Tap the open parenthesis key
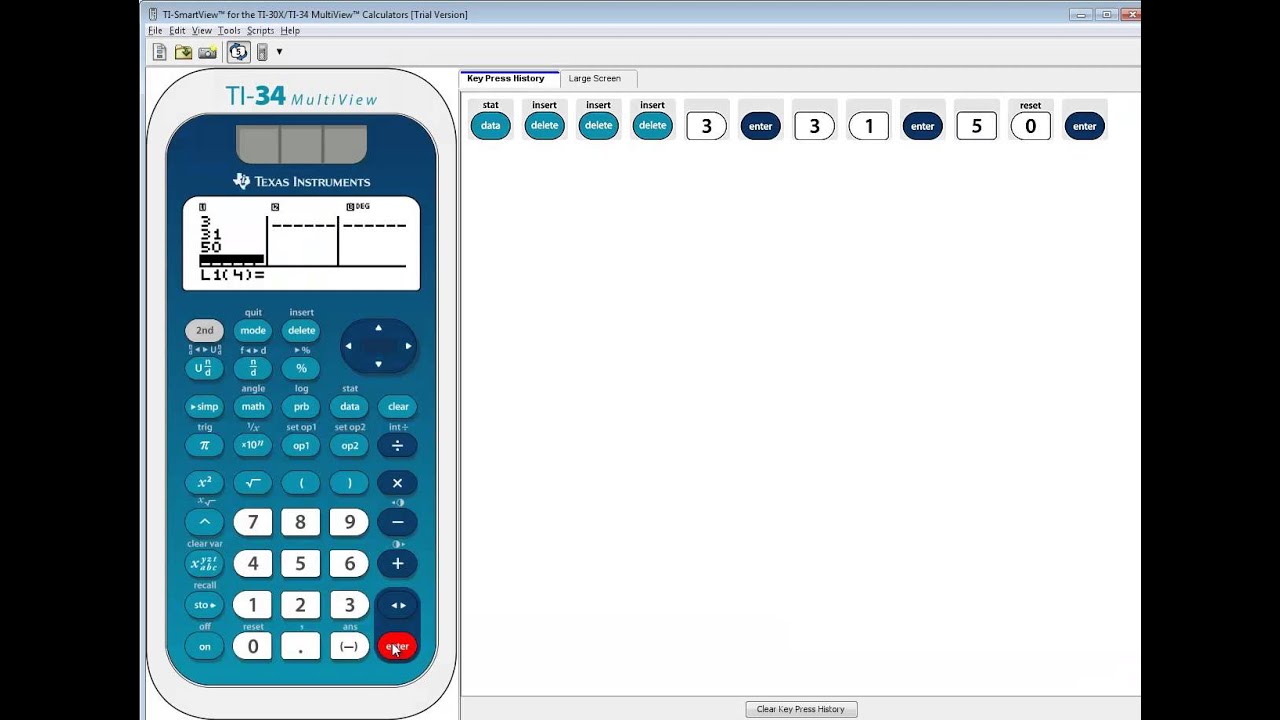 [x=301, y=483]
